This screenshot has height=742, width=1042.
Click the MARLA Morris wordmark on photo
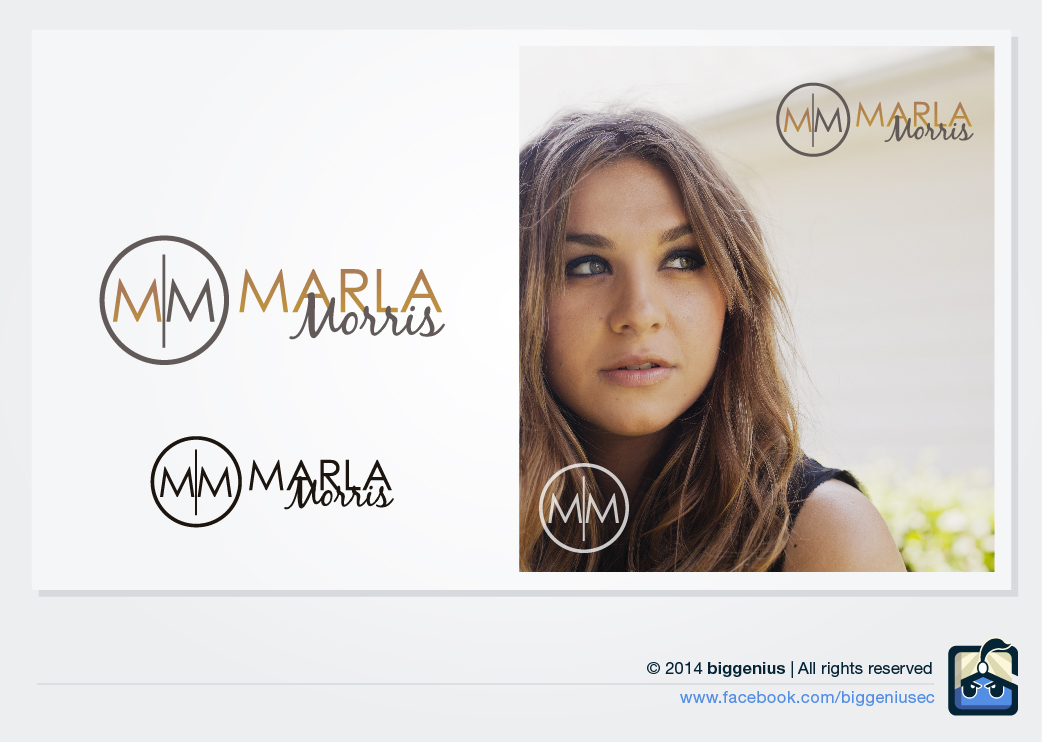point(914,122)
